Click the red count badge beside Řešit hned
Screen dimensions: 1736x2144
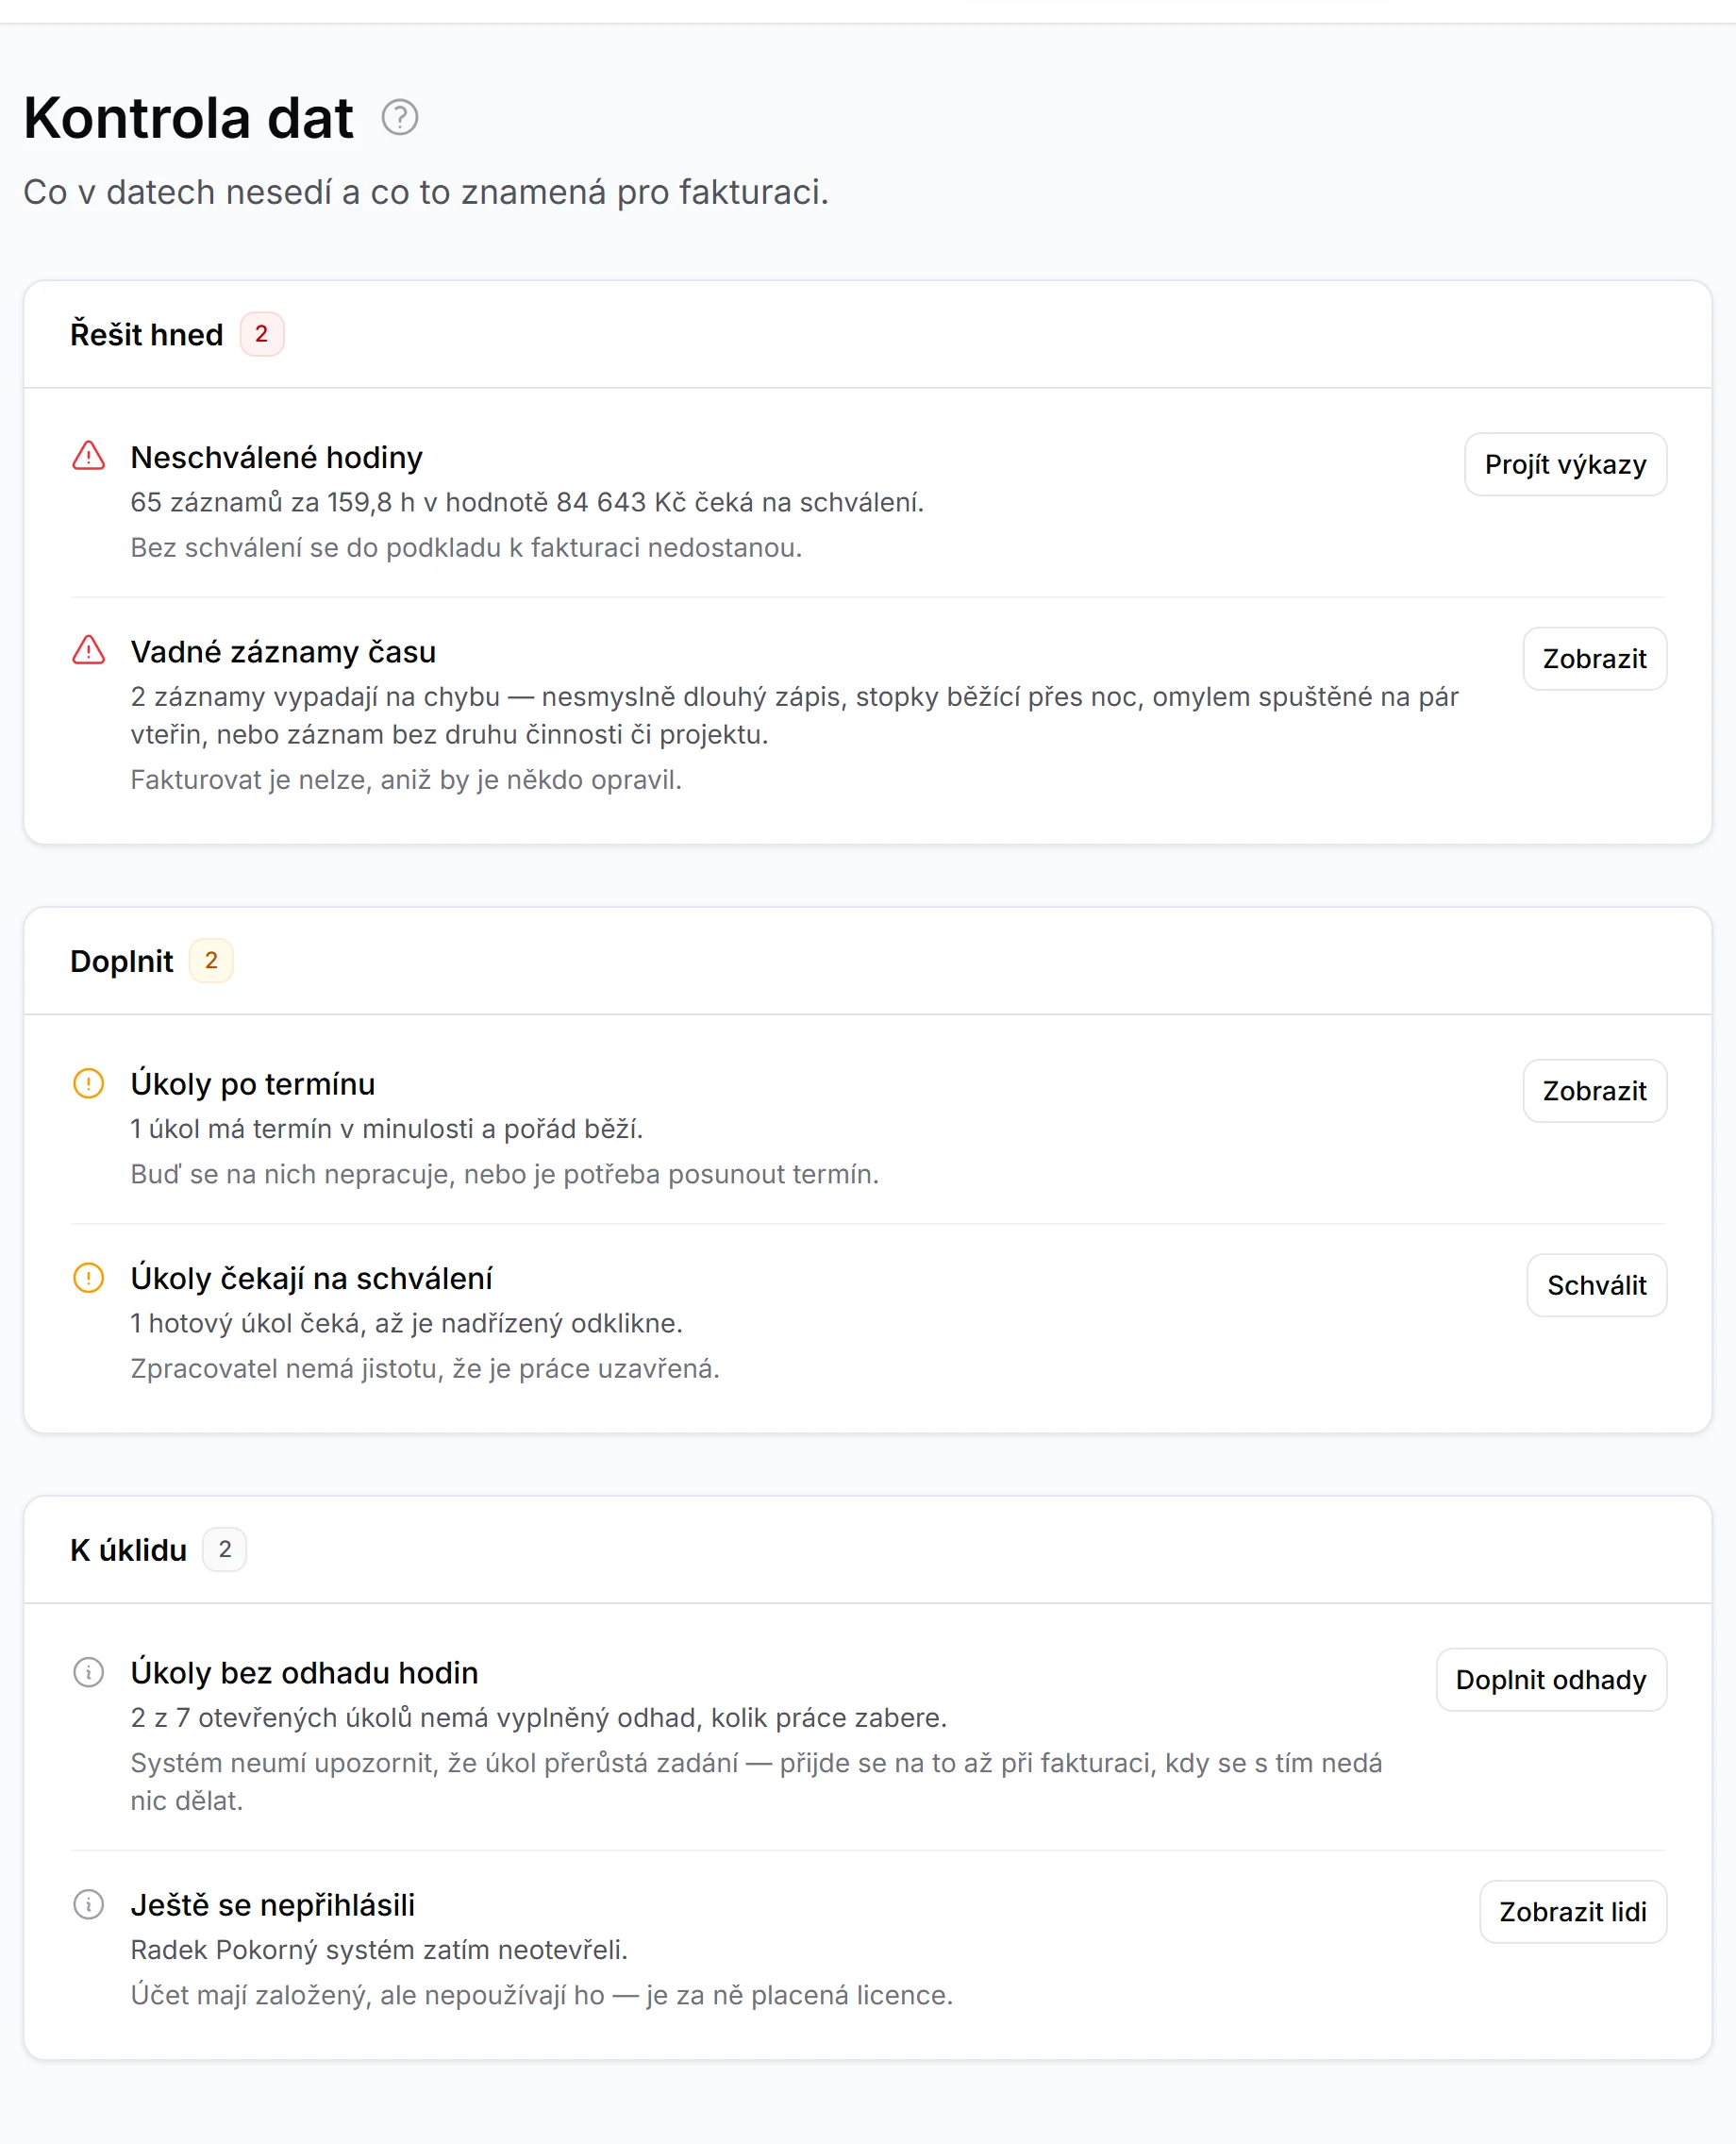[x=262, y=334]
